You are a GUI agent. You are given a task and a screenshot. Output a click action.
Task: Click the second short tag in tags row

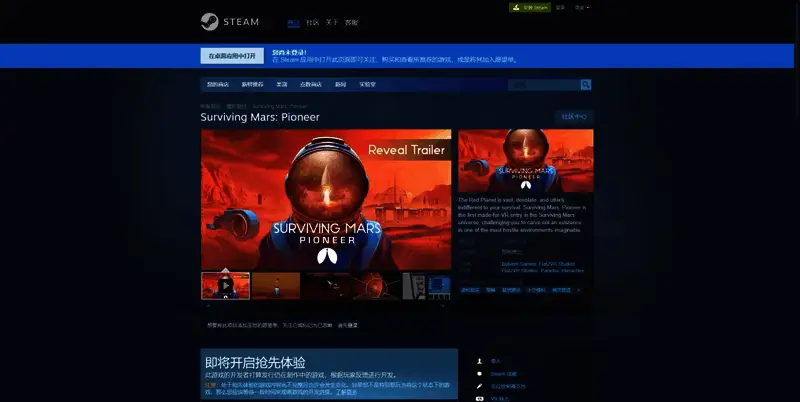coord(490,290)
